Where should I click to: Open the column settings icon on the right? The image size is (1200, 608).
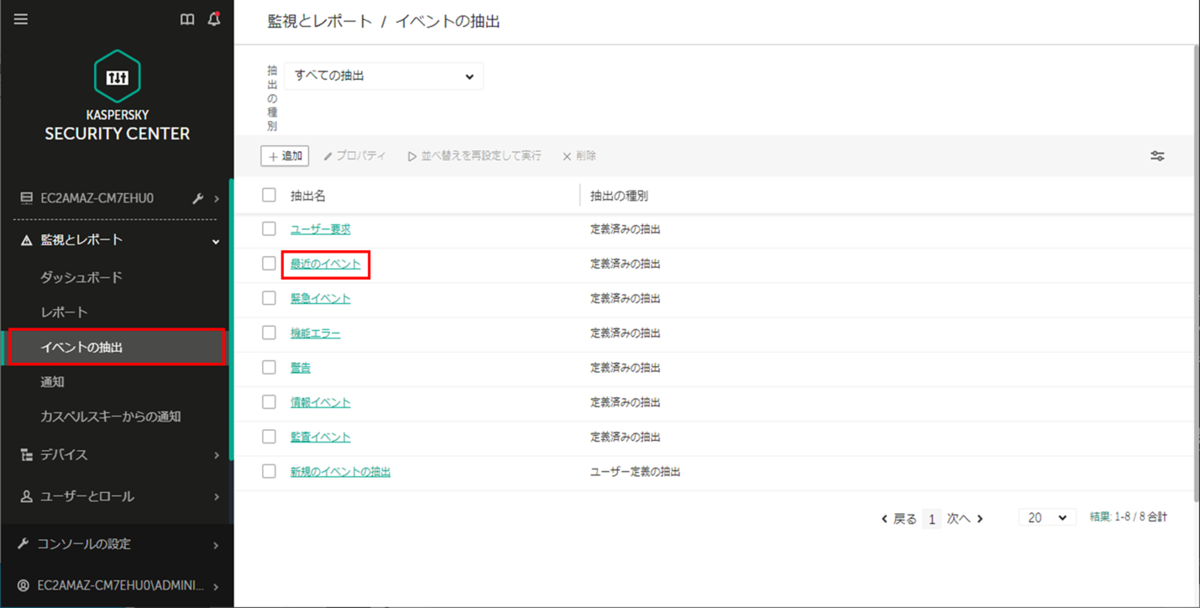pos(1157,155)
